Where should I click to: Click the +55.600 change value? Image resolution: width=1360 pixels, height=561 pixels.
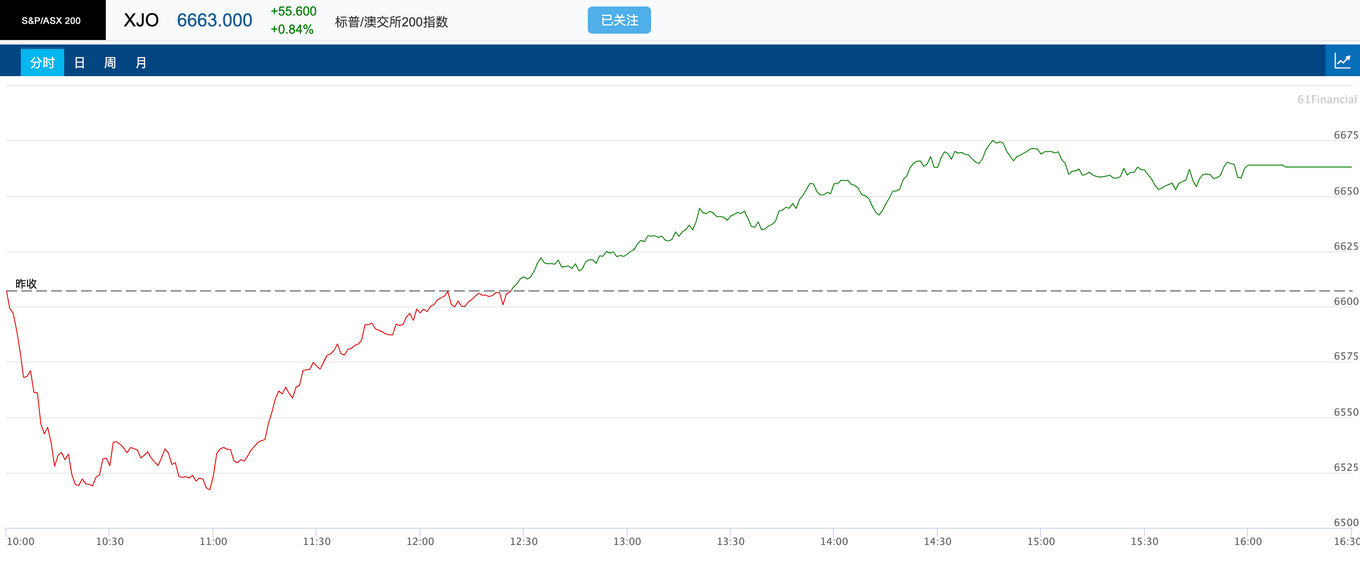[293, 11]
